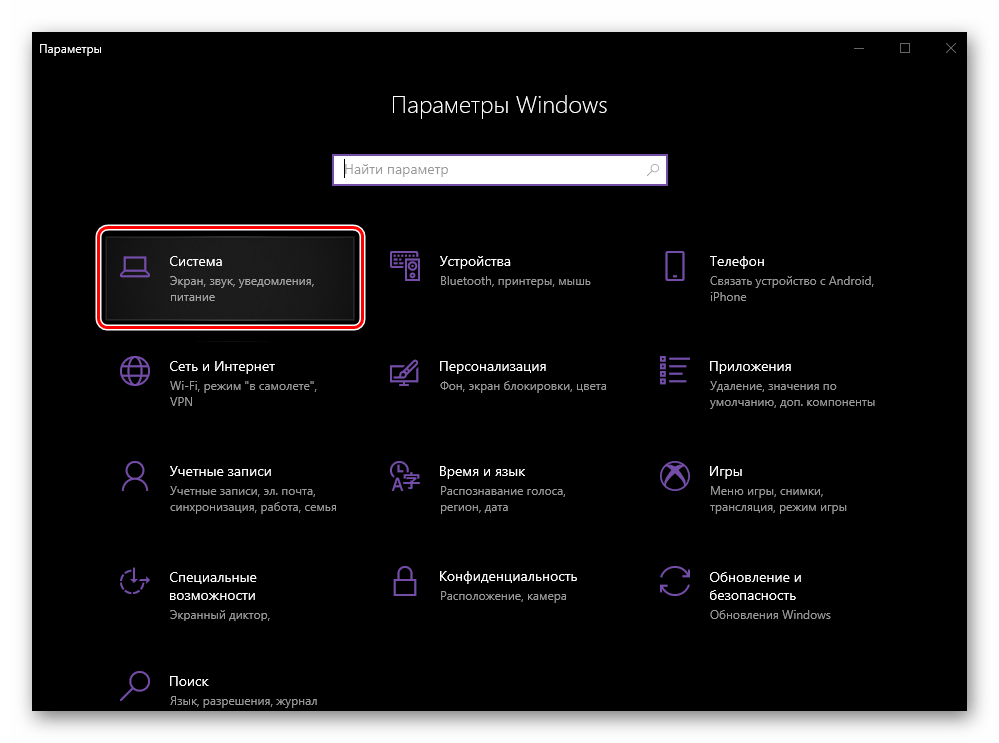The height and width of the screenshot is (743, 999).
Task: Click the Поиск magnifier icon
Action: click(135, 686)
